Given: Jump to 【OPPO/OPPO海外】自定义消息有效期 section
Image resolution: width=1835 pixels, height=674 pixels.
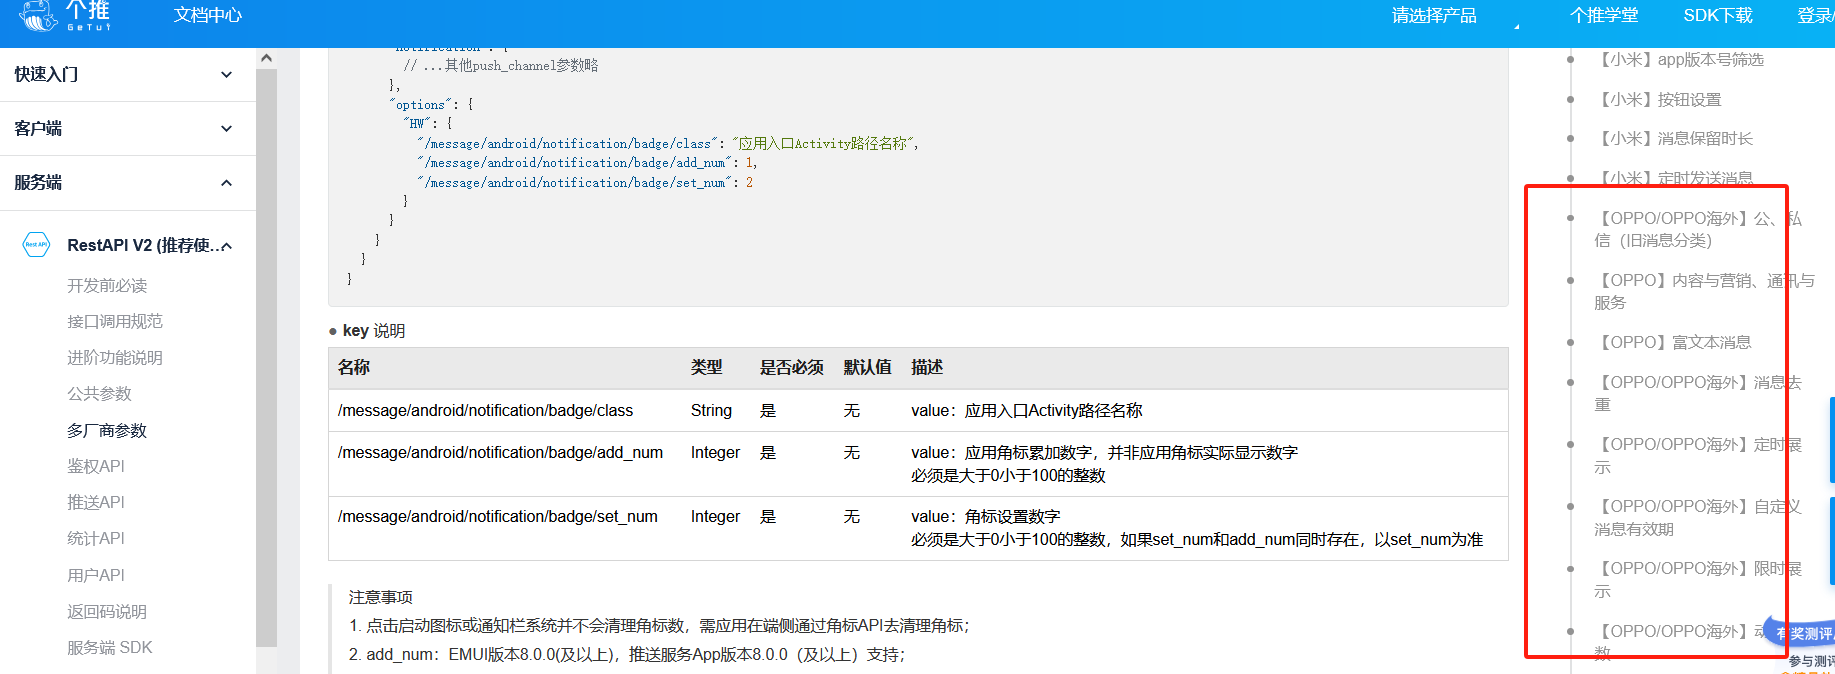Looking at the screenshot, I should (1697, 517).
